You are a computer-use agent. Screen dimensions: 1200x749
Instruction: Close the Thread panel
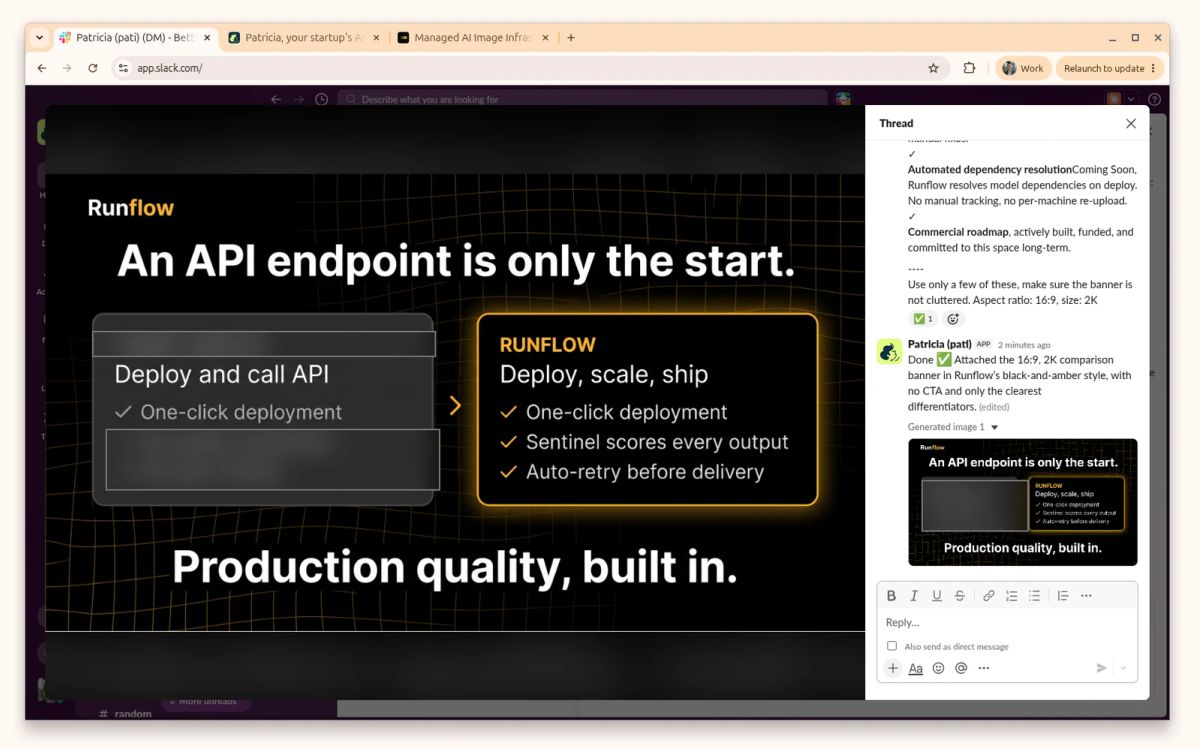click(x=1131, y=123)
